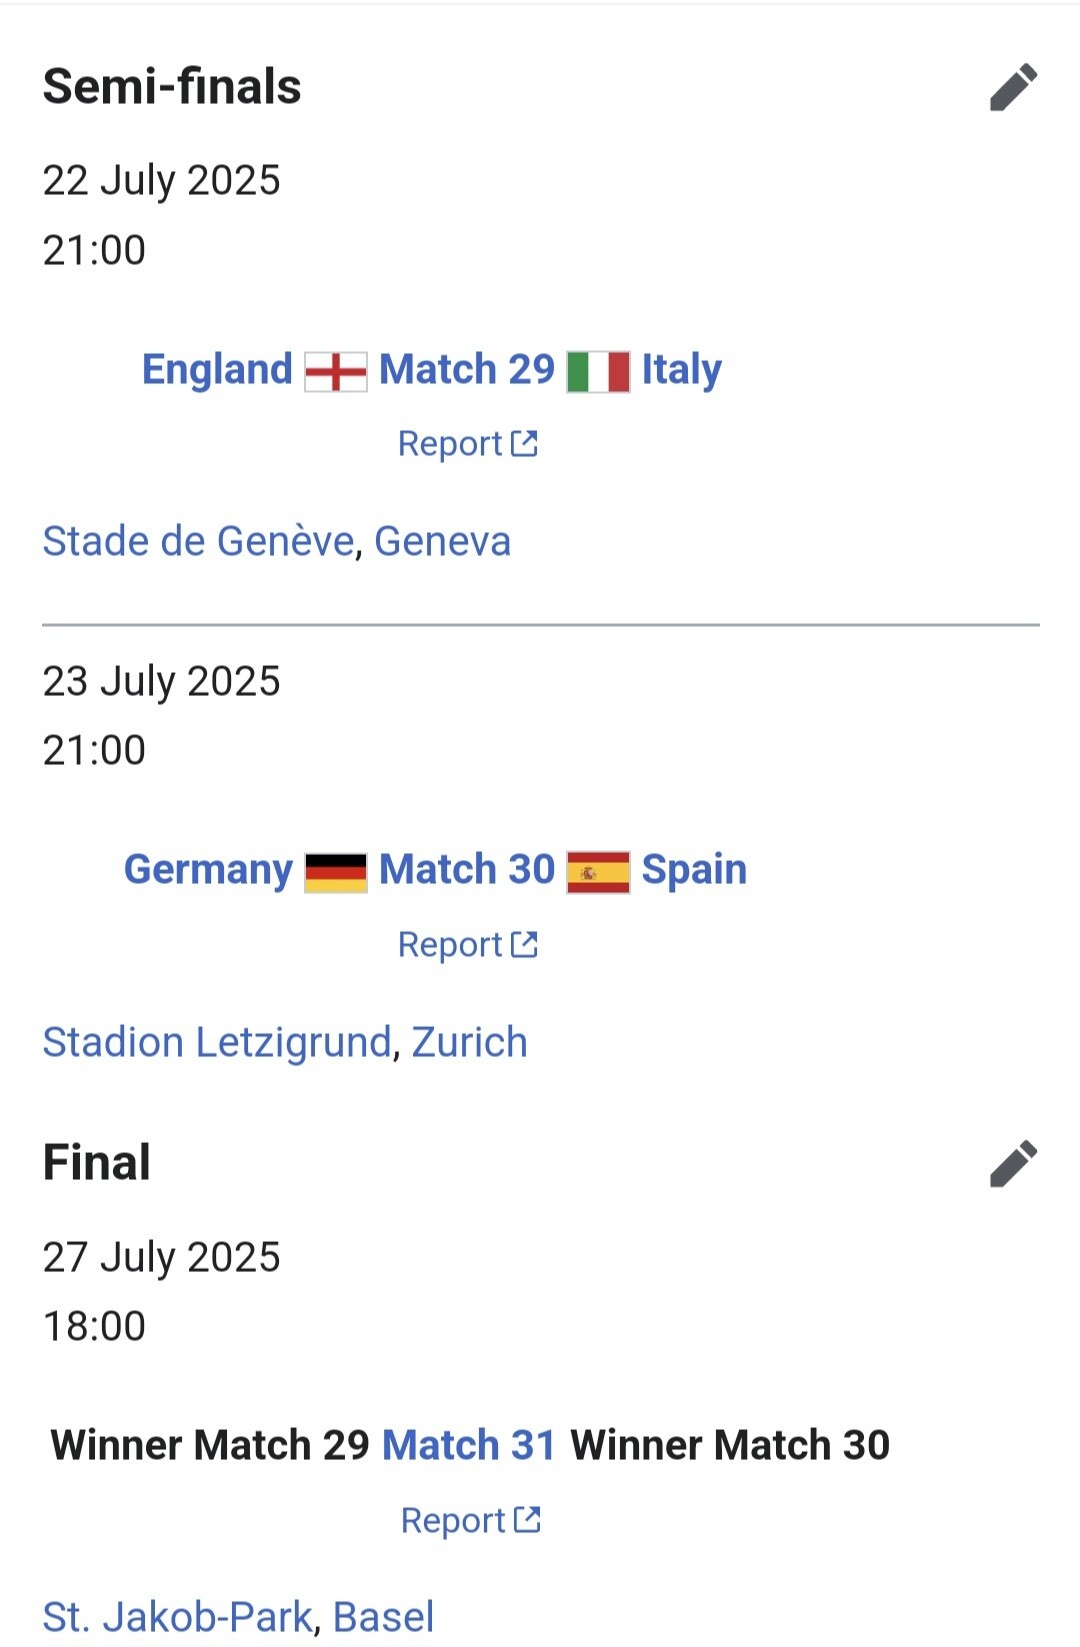Click the Italy flag icon
Screen dimensions: 1080x1647
(x=598, y=371)
